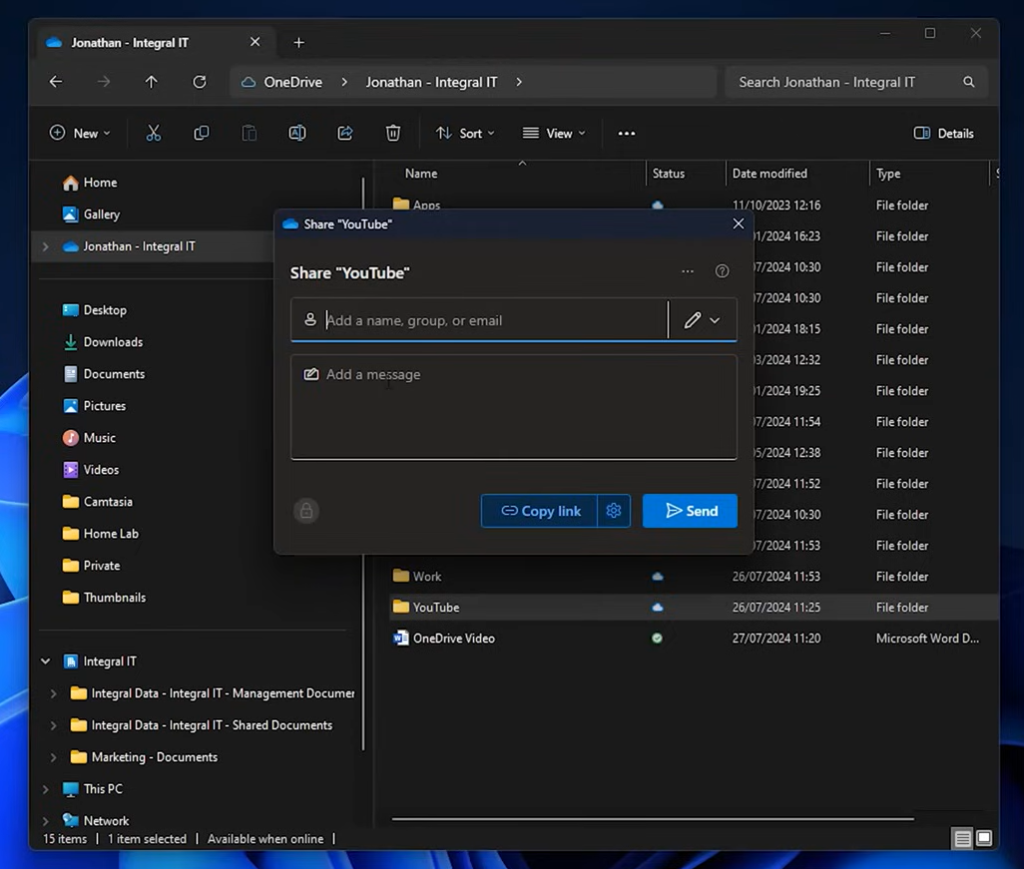Expand the Jonathan - Integral IT tree node

pyautogui.click(x=45, y=247)
